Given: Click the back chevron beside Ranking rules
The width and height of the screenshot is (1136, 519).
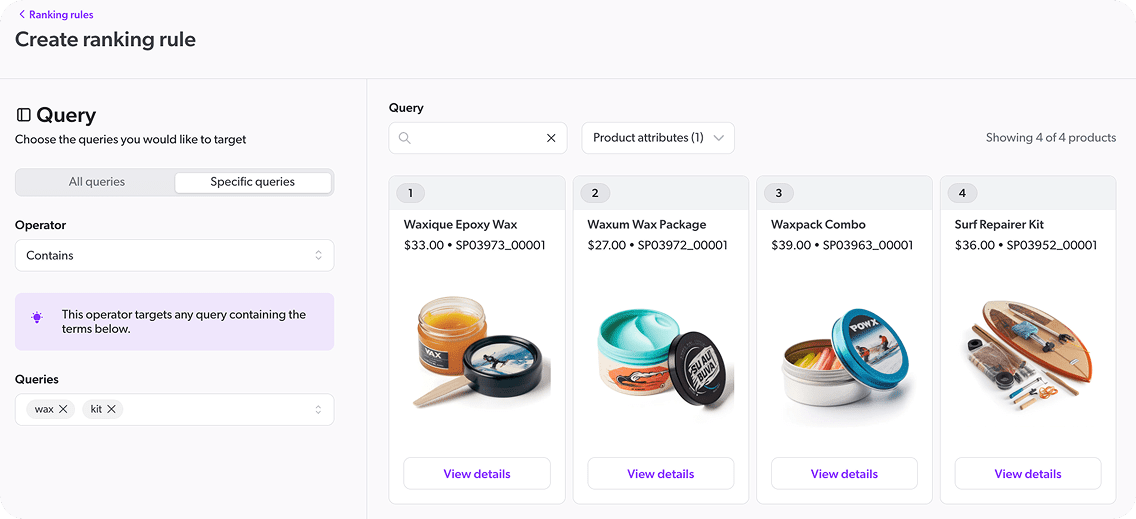Looking at the screenshot, I should coord(22,15).
